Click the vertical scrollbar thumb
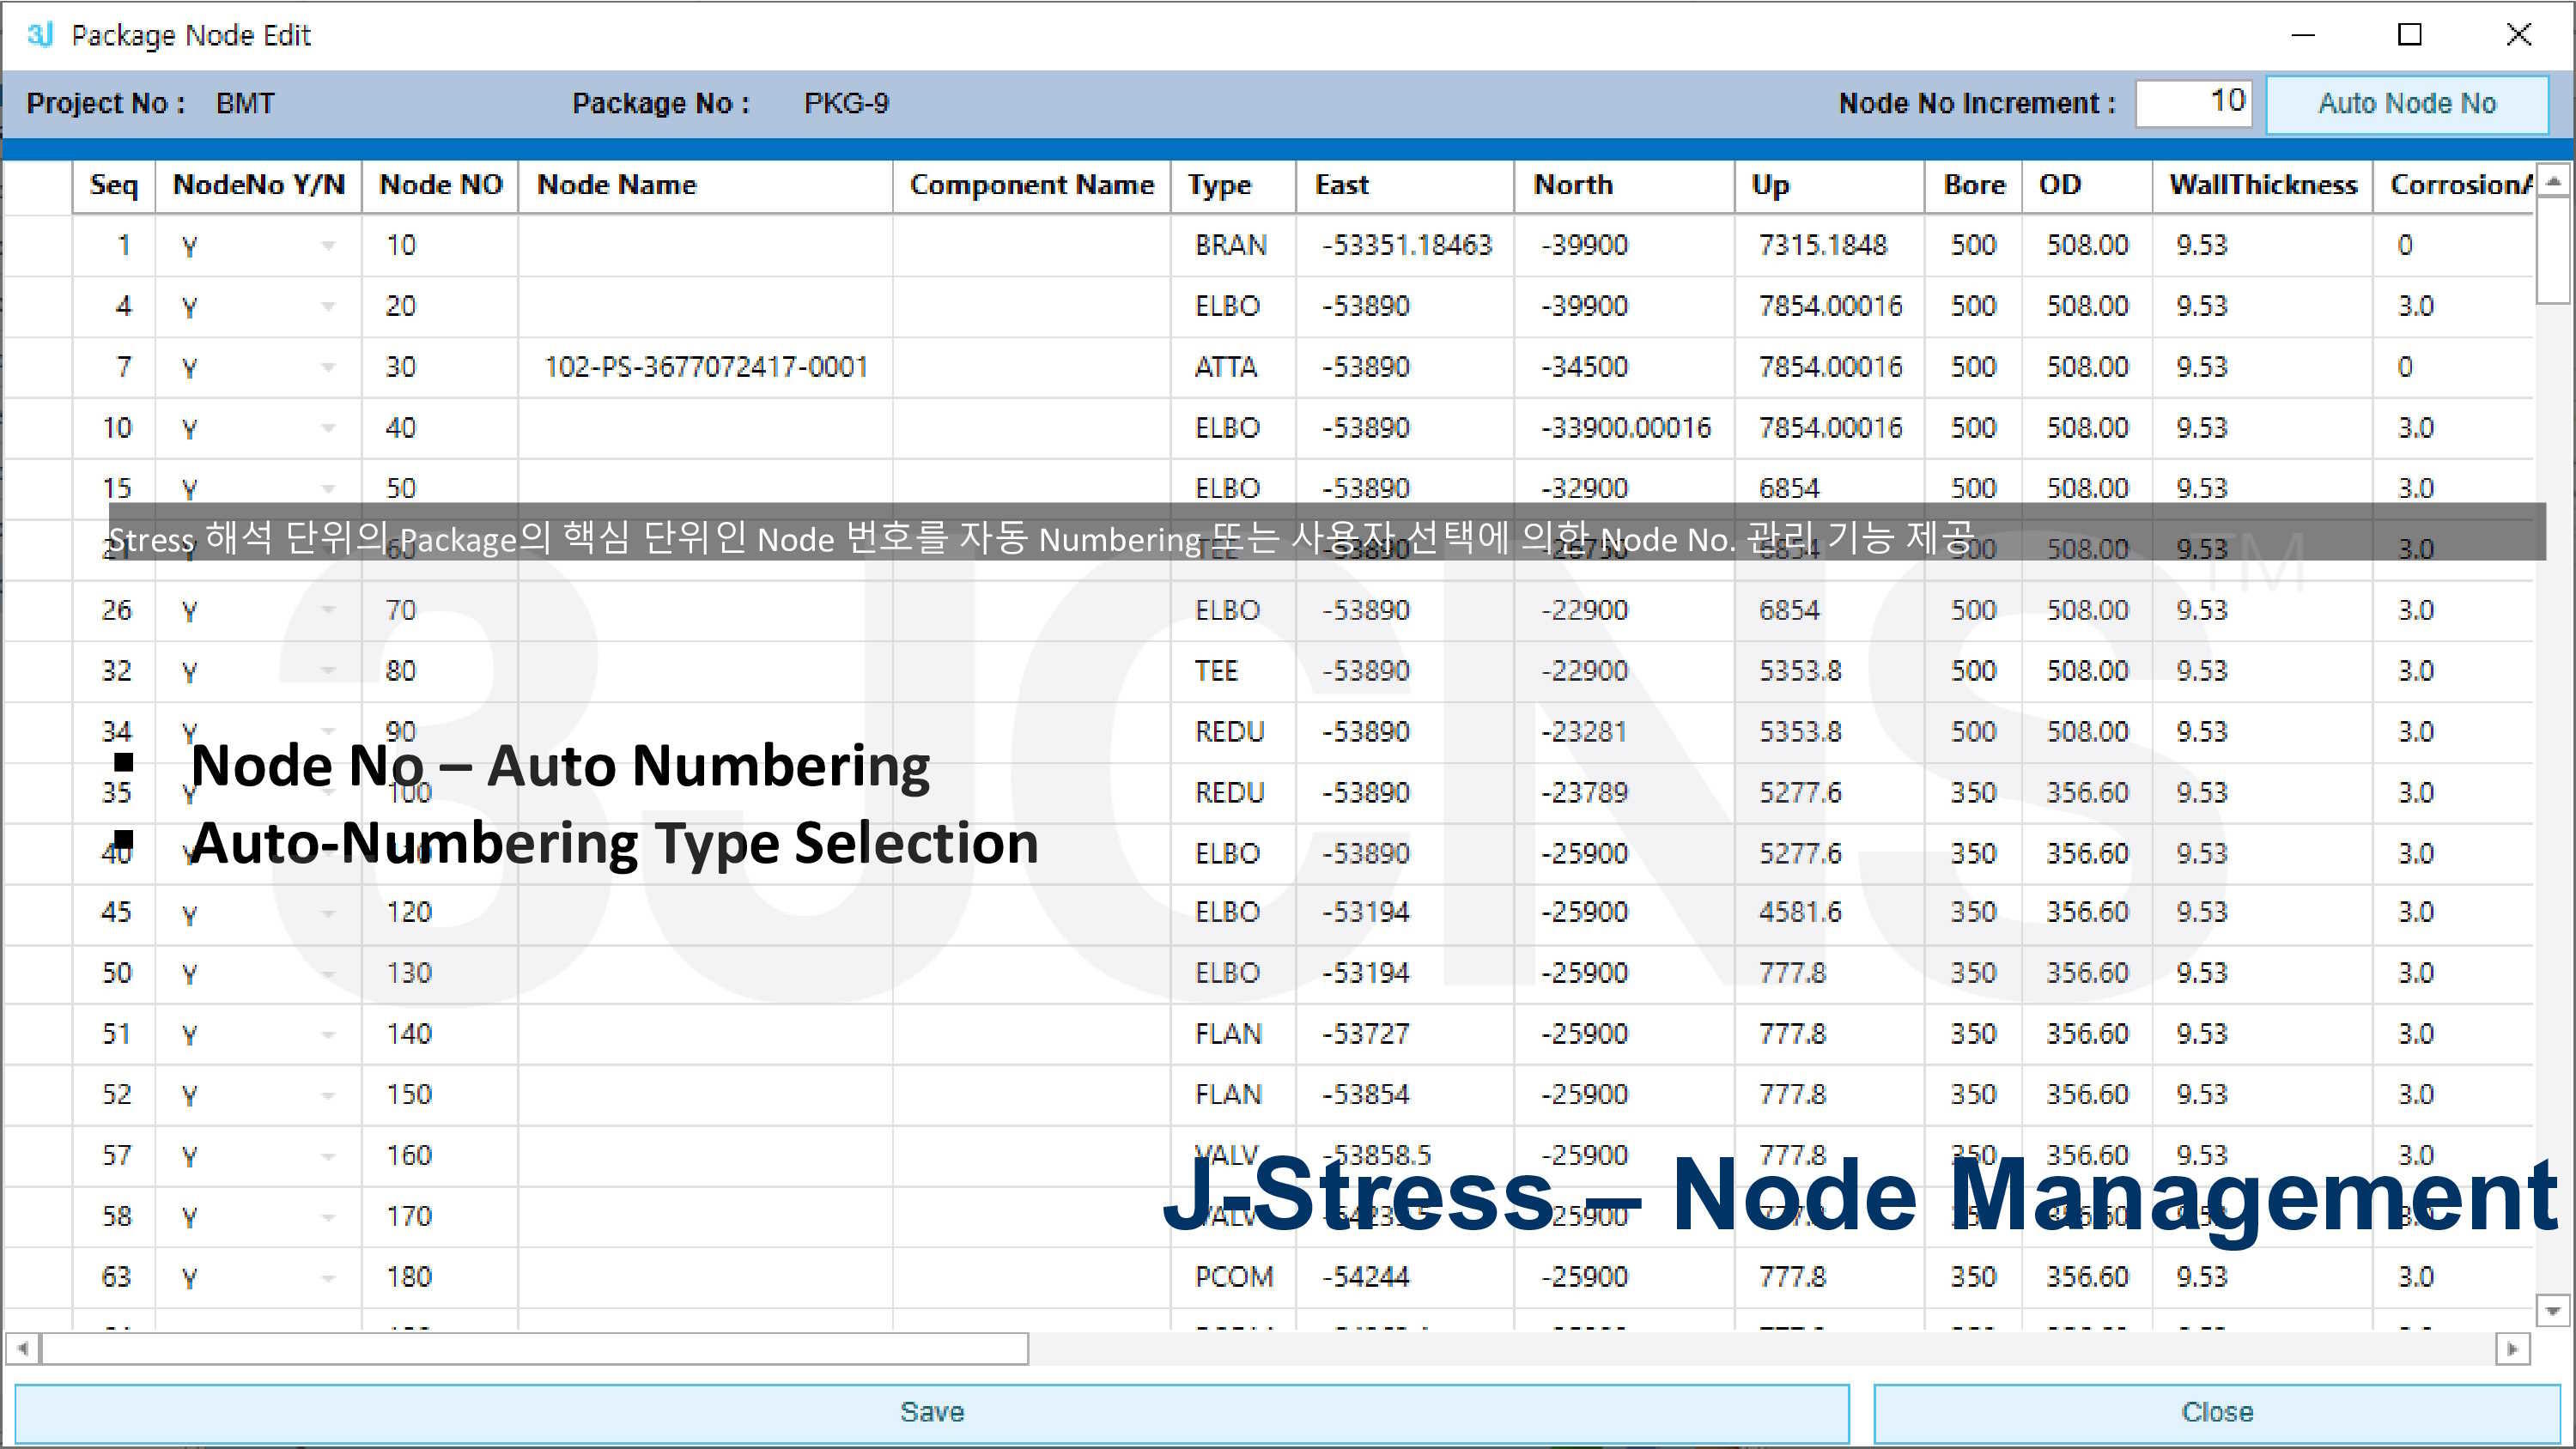The image size is (2576, 1449). pos(2553,250)
